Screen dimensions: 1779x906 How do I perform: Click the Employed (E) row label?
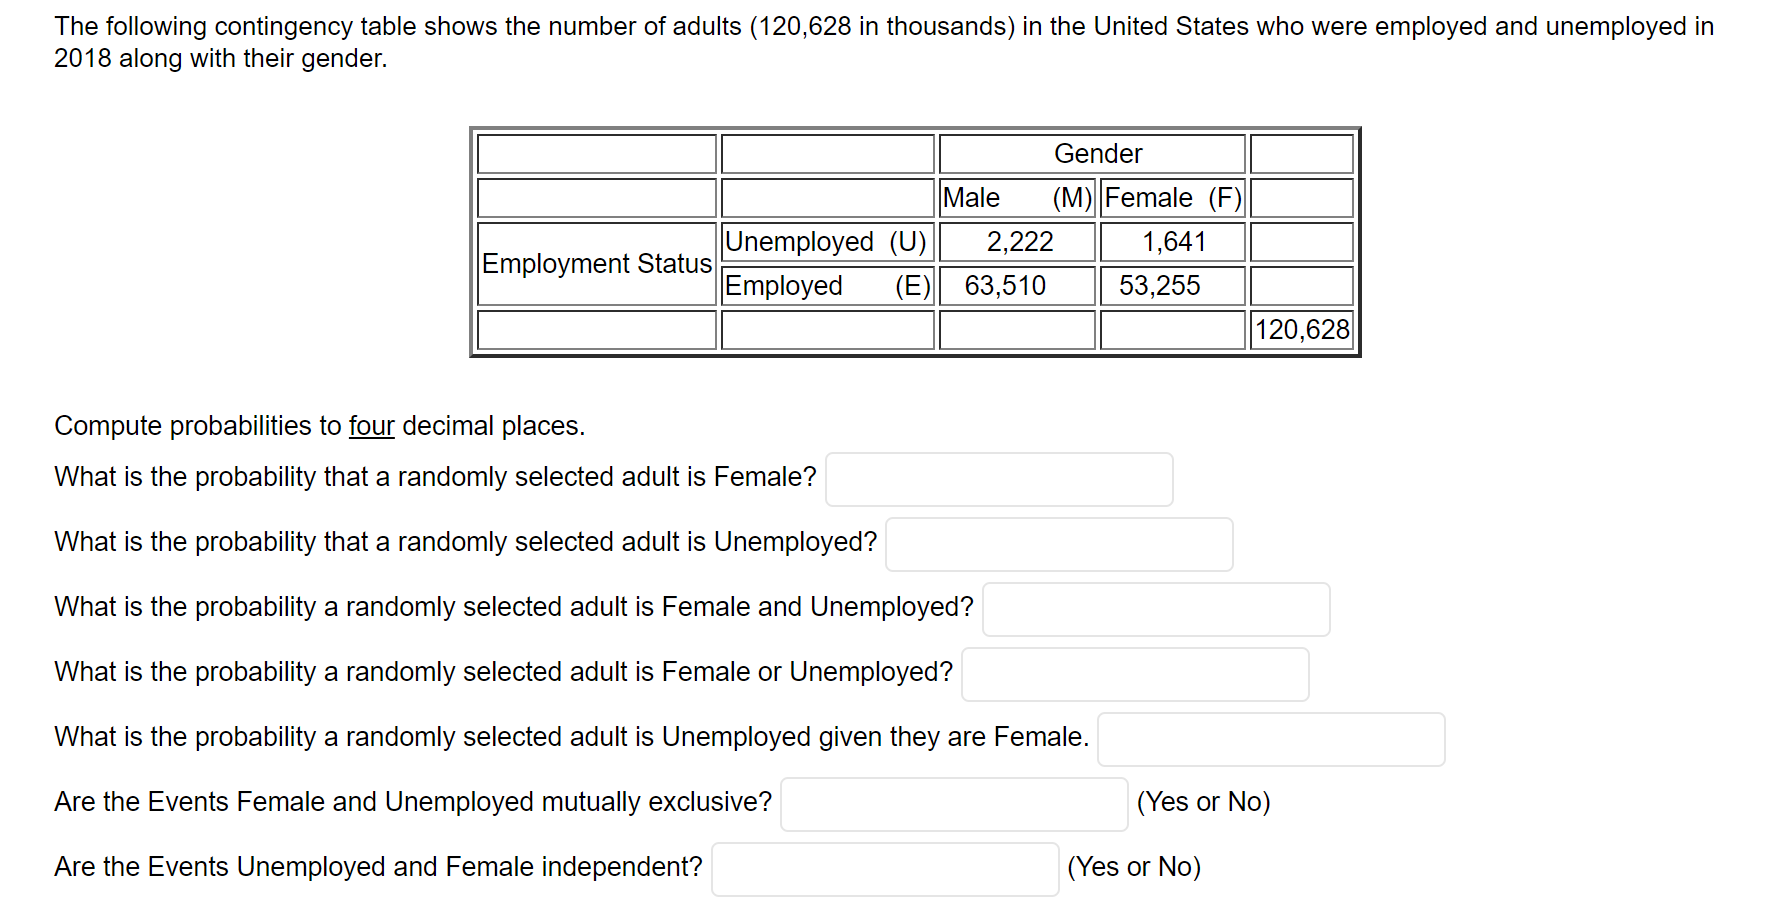pos(826,285)
